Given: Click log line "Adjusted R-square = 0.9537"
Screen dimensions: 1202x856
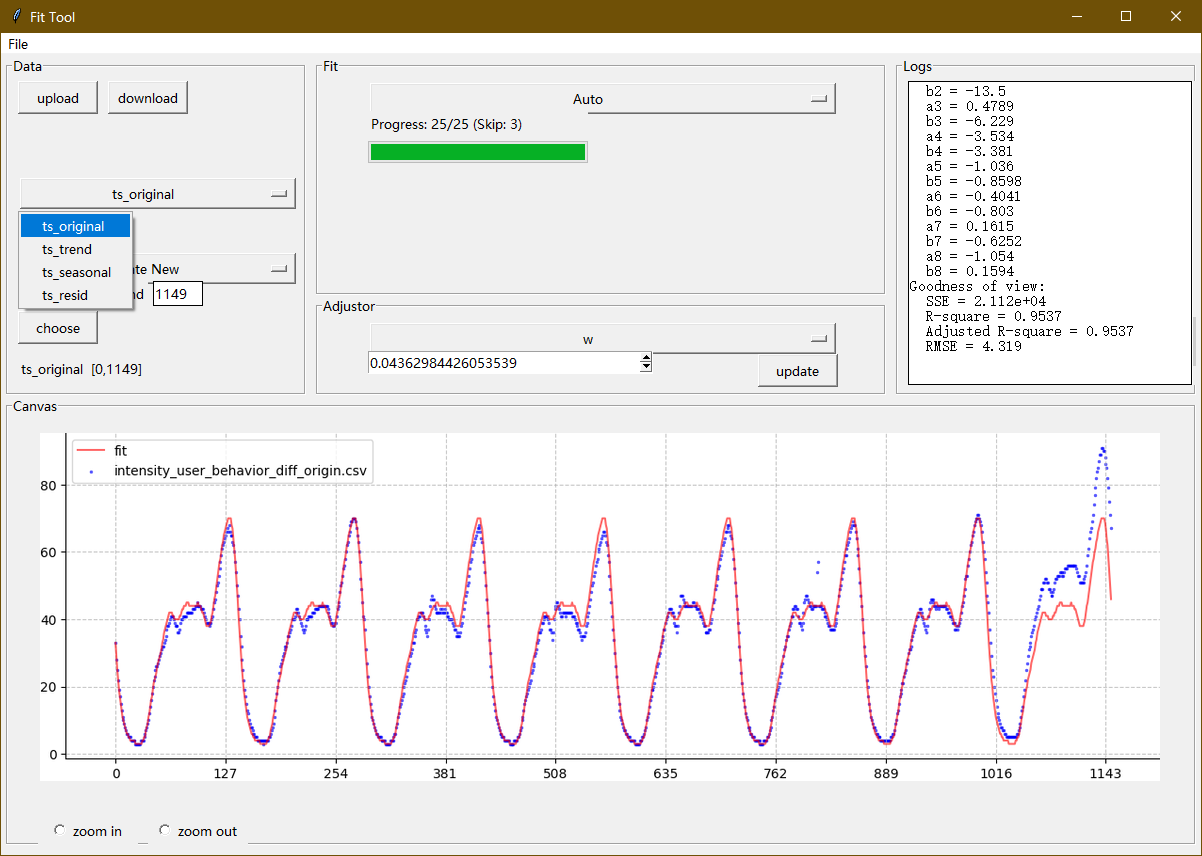Looking at the screenshot, I should coord(1029,331).
